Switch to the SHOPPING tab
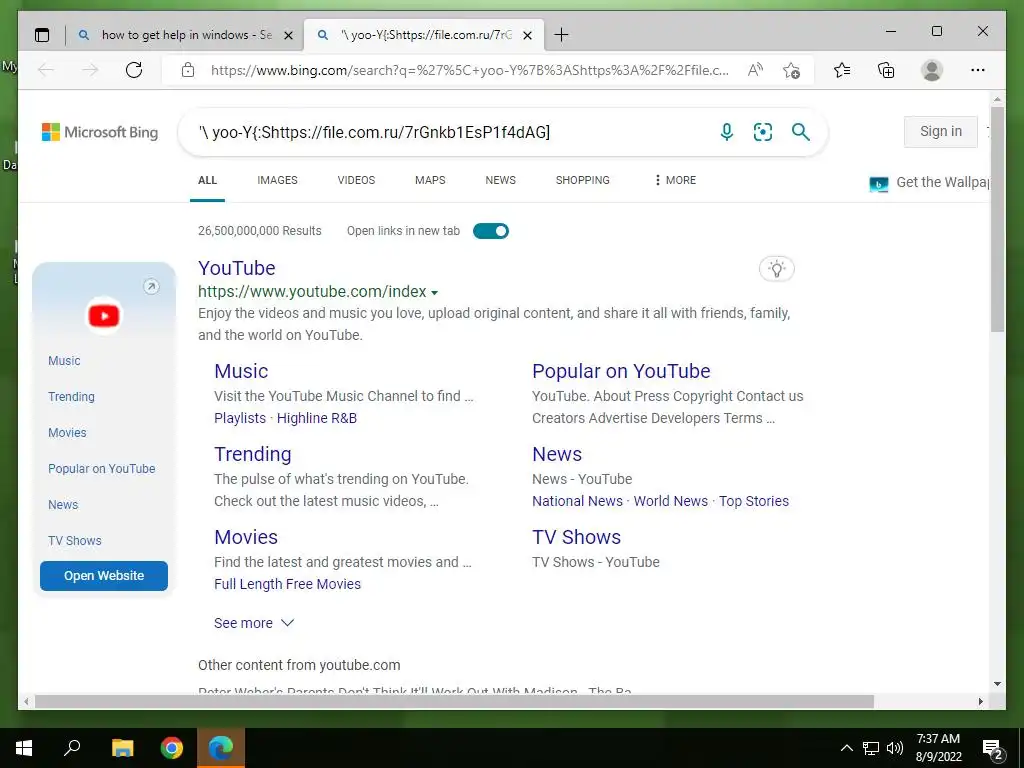 (x=583, y=180)
